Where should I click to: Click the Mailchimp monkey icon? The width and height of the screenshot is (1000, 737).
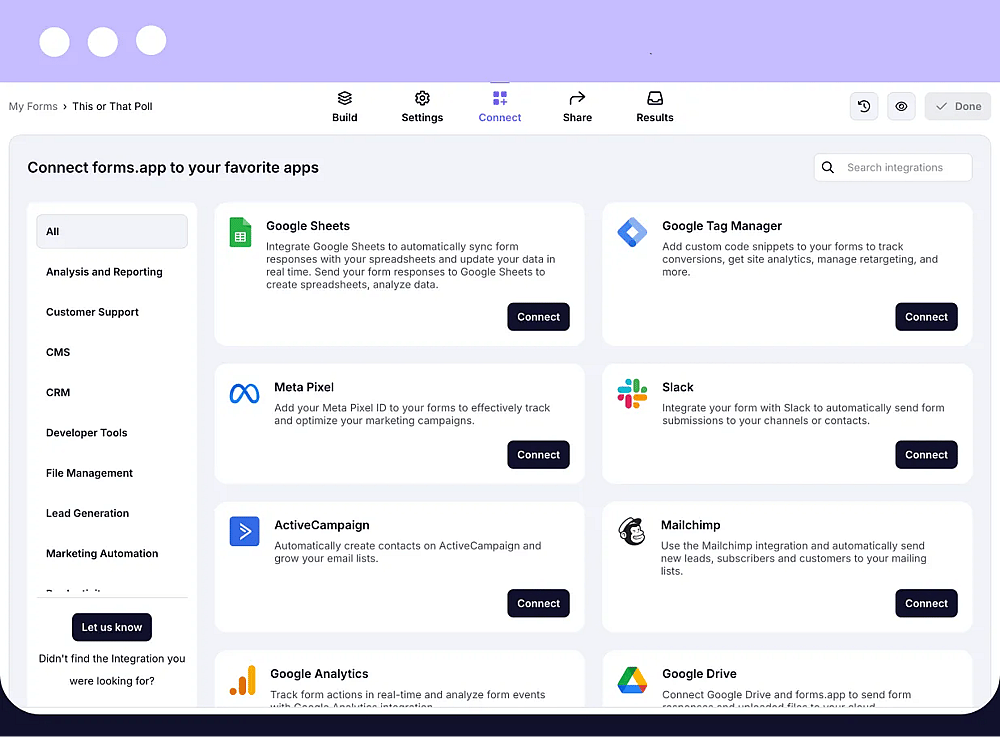632,531
